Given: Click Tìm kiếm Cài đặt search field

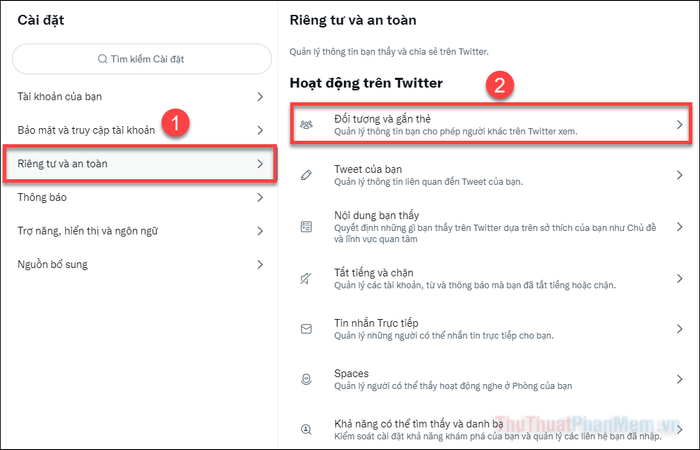Looking at the screenshot, I should tap(142, 59).
